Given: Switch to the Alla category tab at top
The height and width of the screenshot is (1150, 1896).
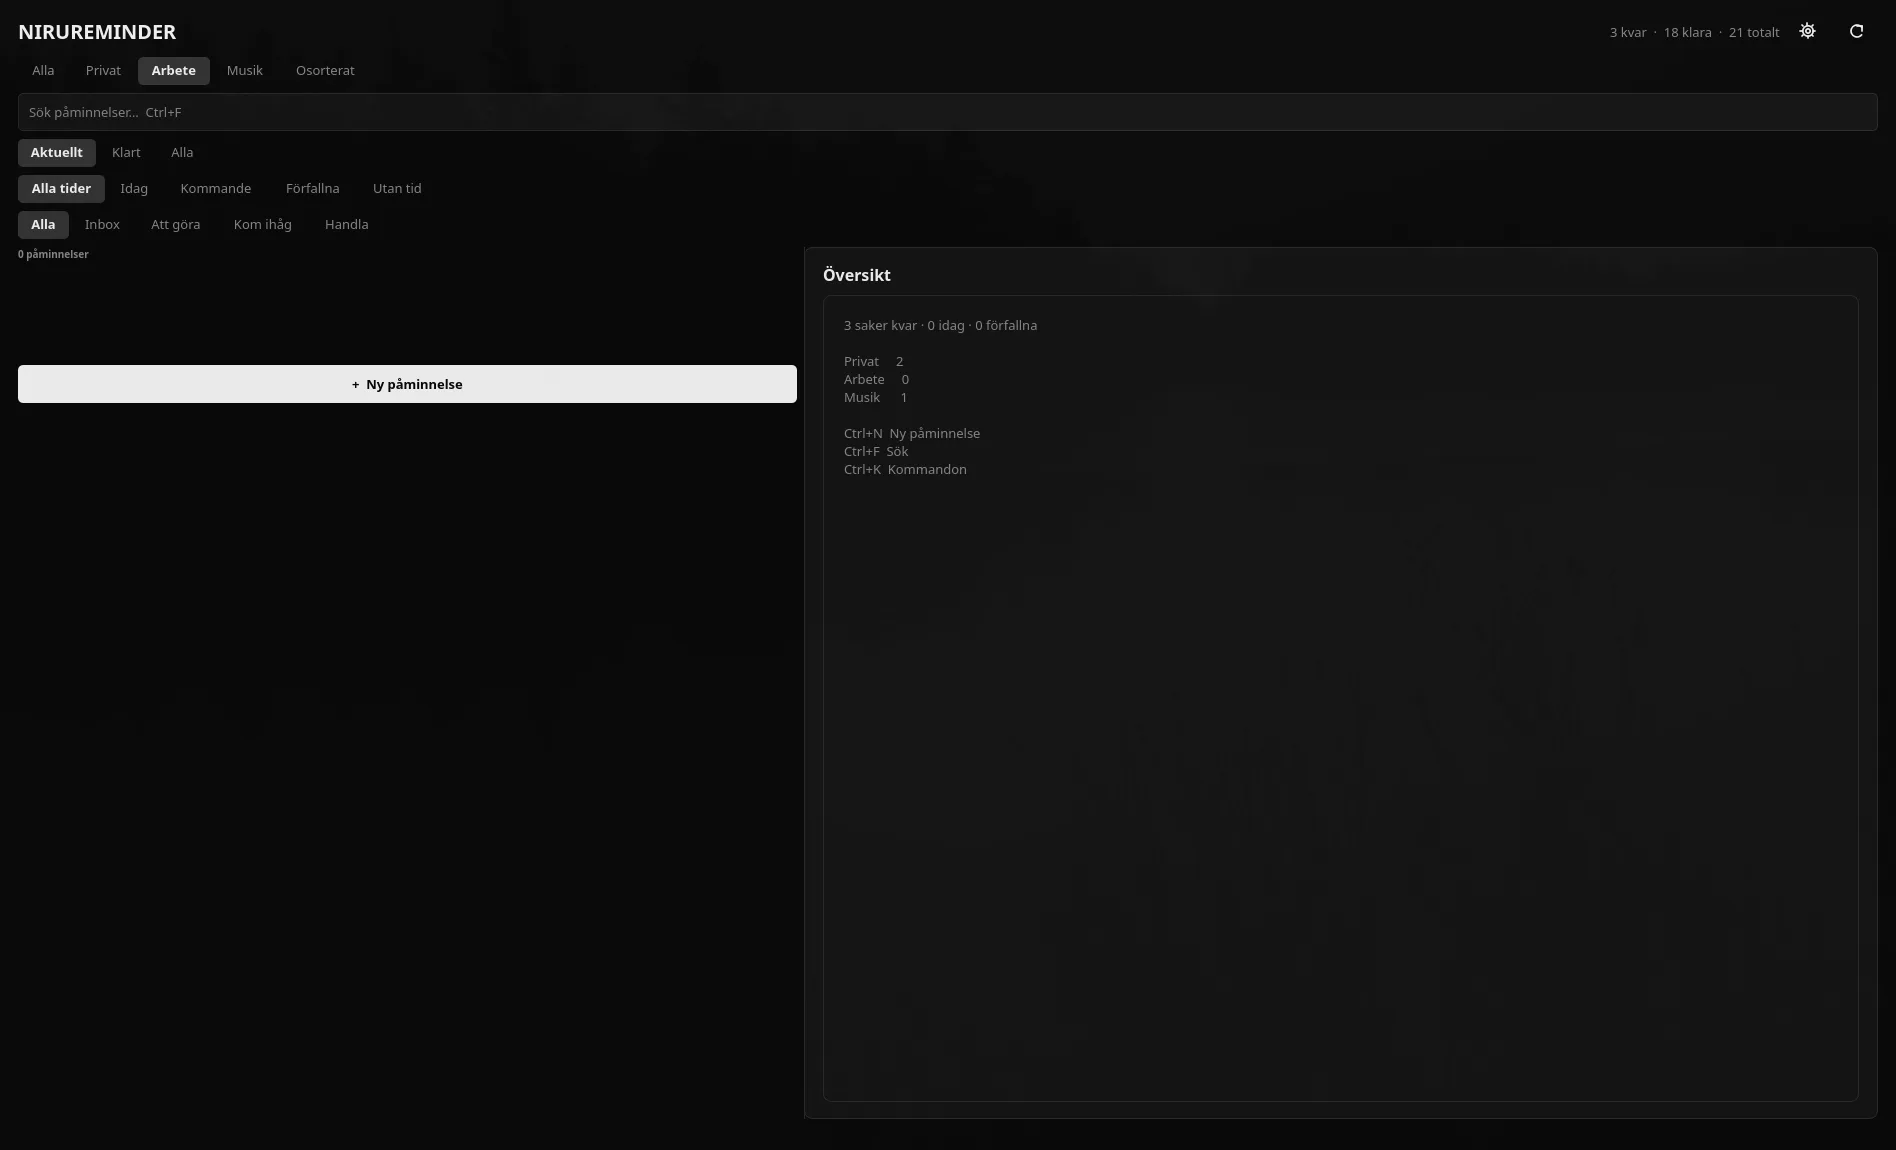Looking at the screenshot, I should pos(43,71).
